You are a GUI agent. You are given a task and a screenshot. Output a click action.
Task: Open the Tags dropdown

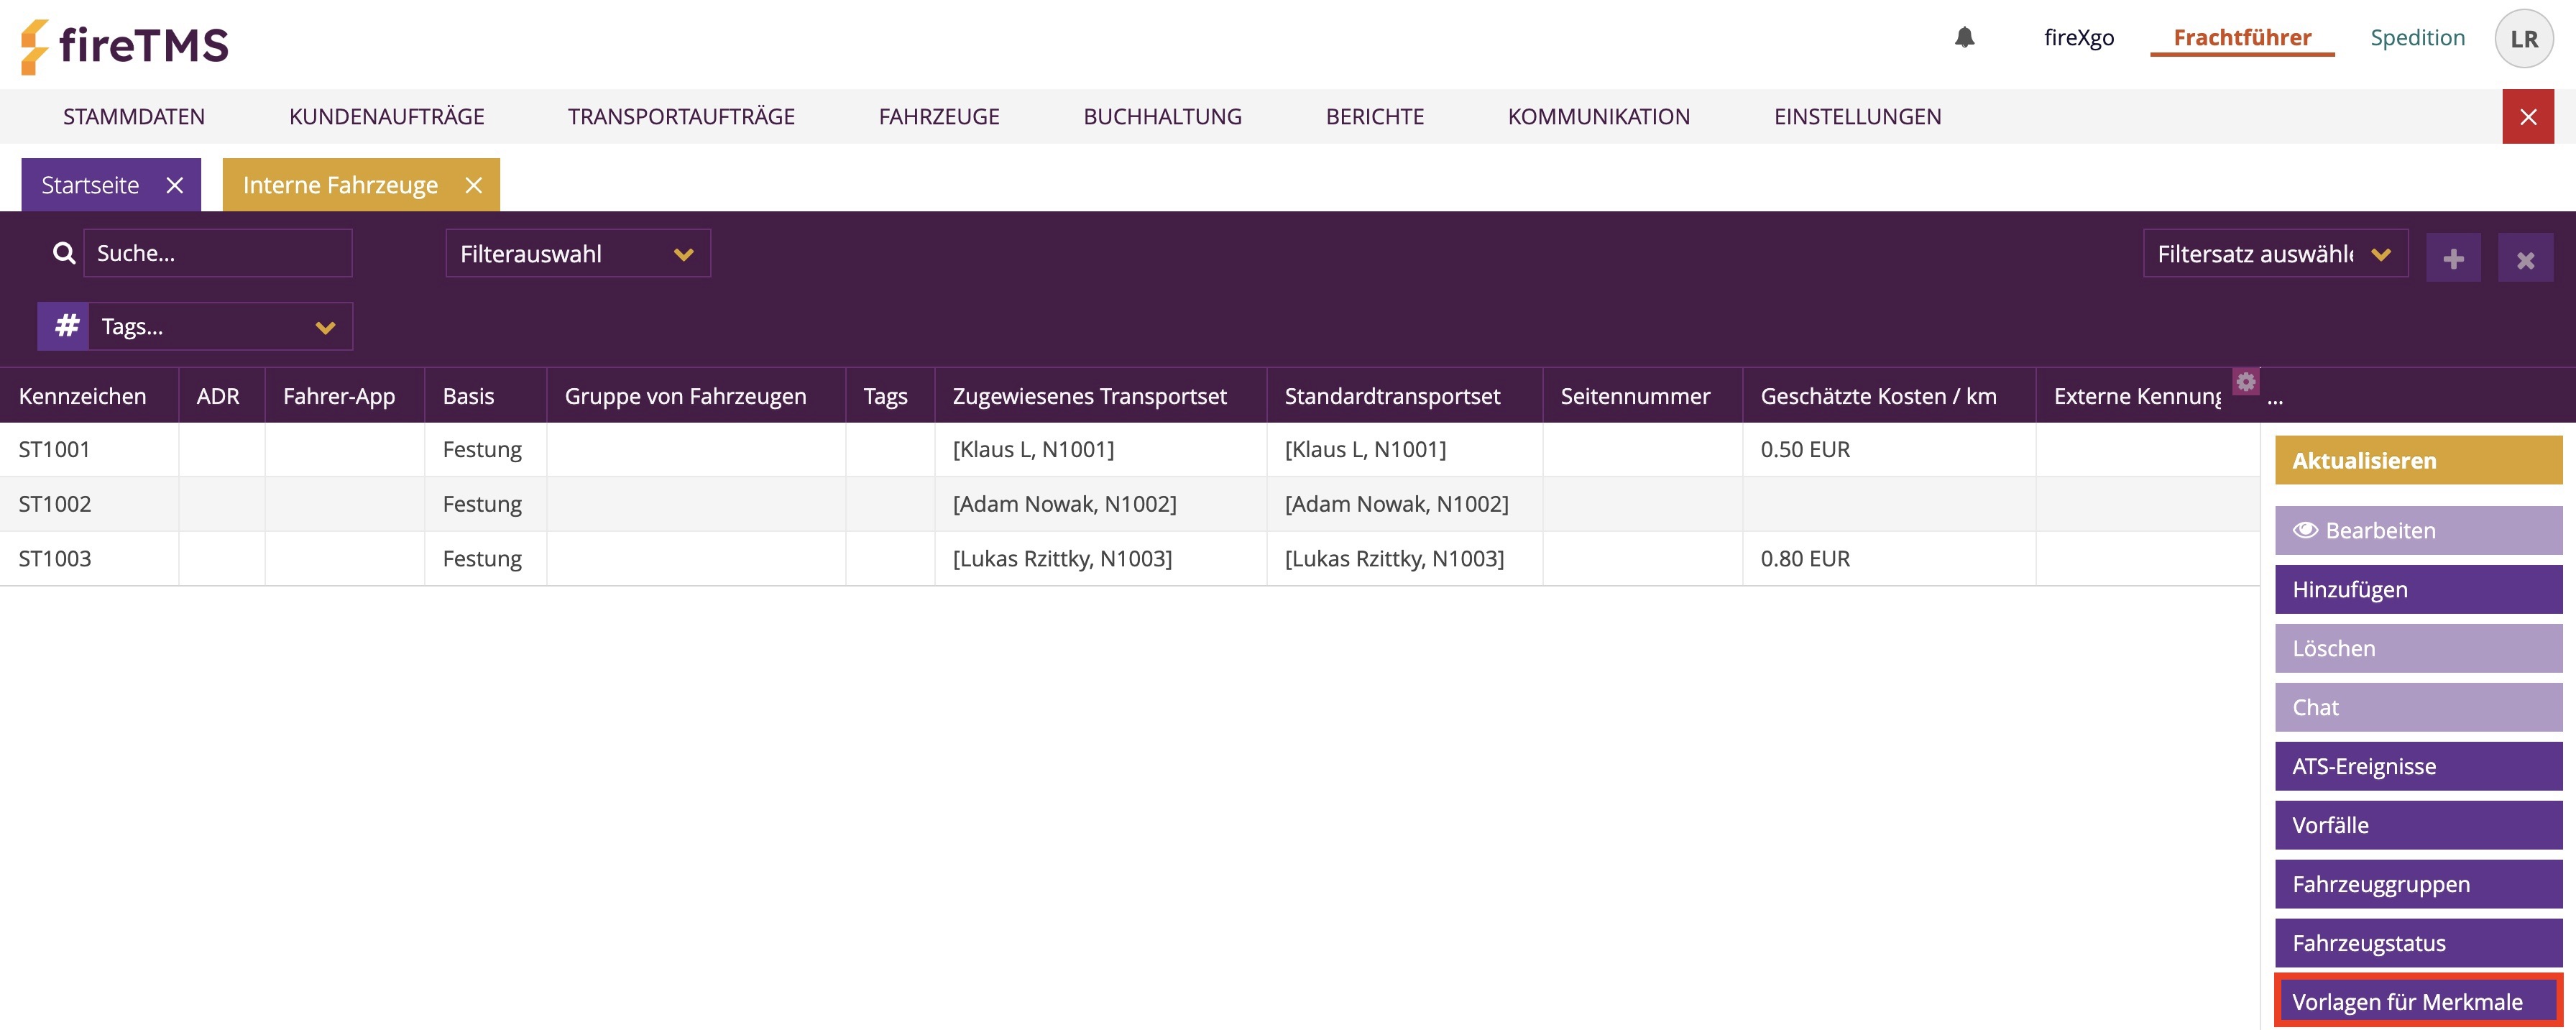point(220,327)
